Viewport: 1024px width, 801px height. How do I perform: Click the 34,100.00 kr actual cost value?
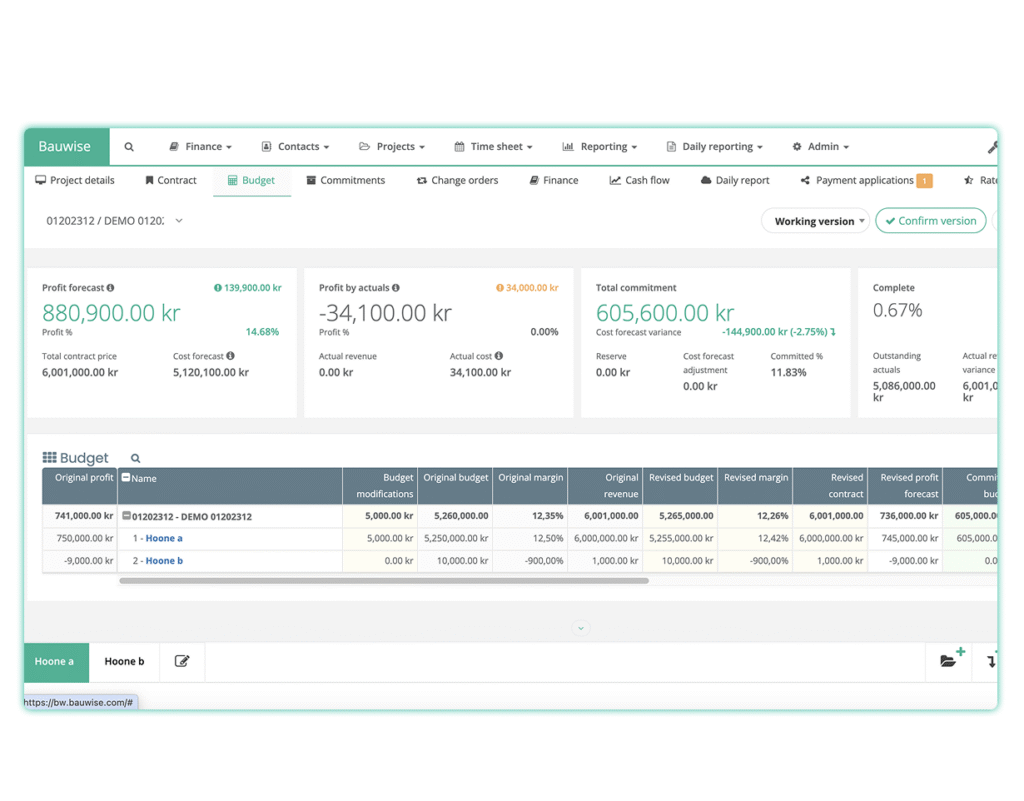[480, 373]
